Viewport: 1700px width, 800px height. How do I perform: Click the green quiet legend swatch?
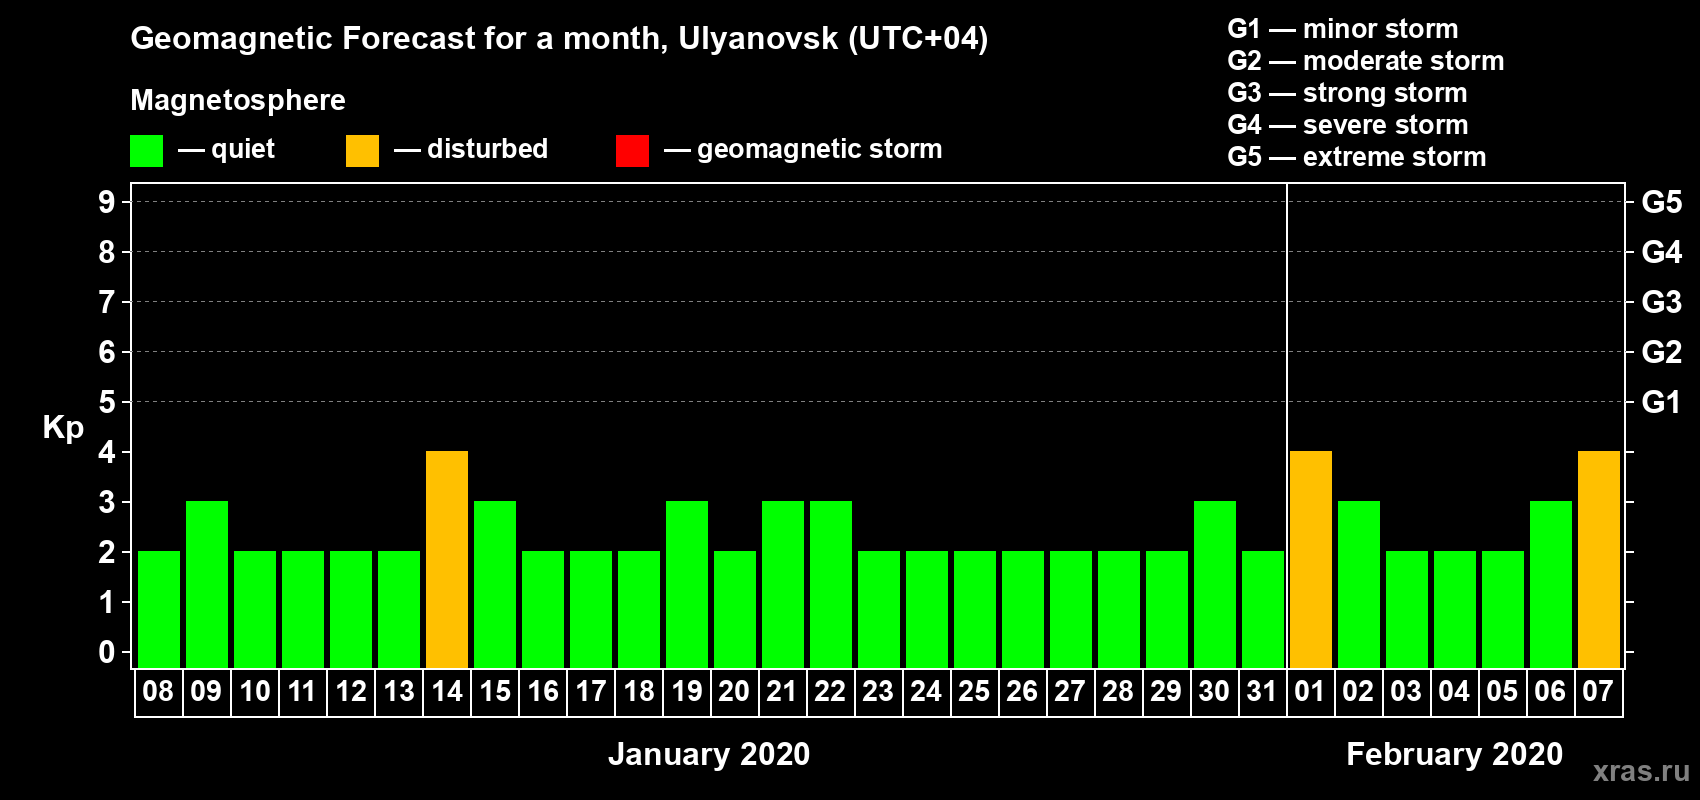[147, 151]
